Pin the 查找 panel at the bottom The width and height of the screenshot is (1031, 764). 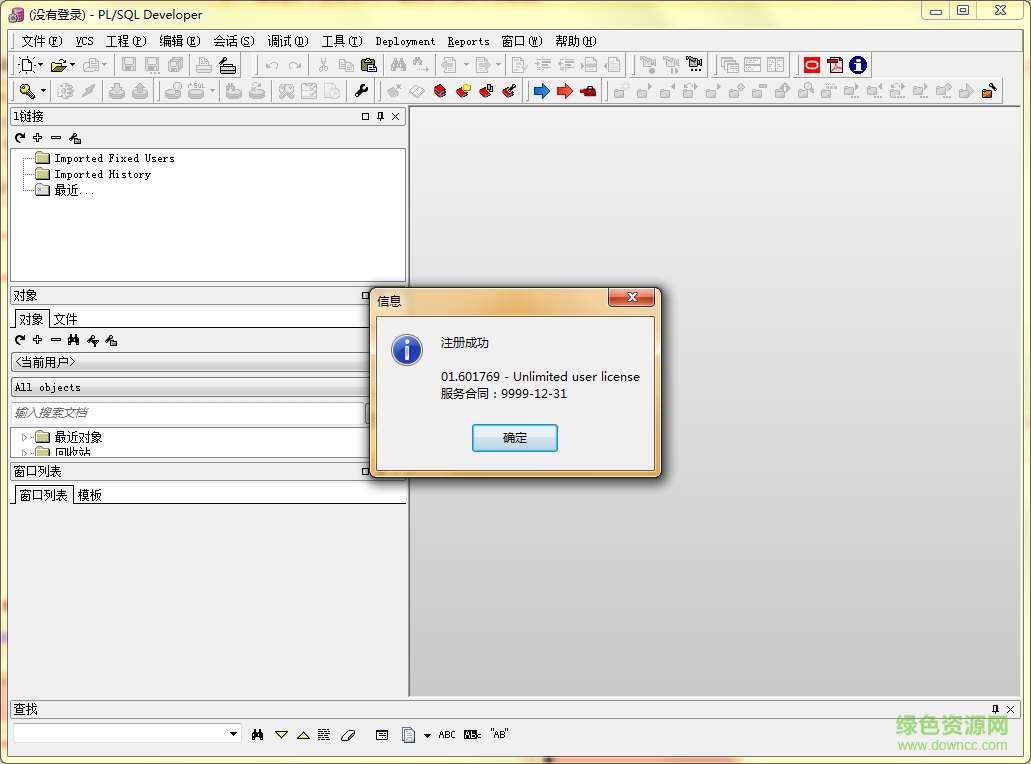coord(996,709)
